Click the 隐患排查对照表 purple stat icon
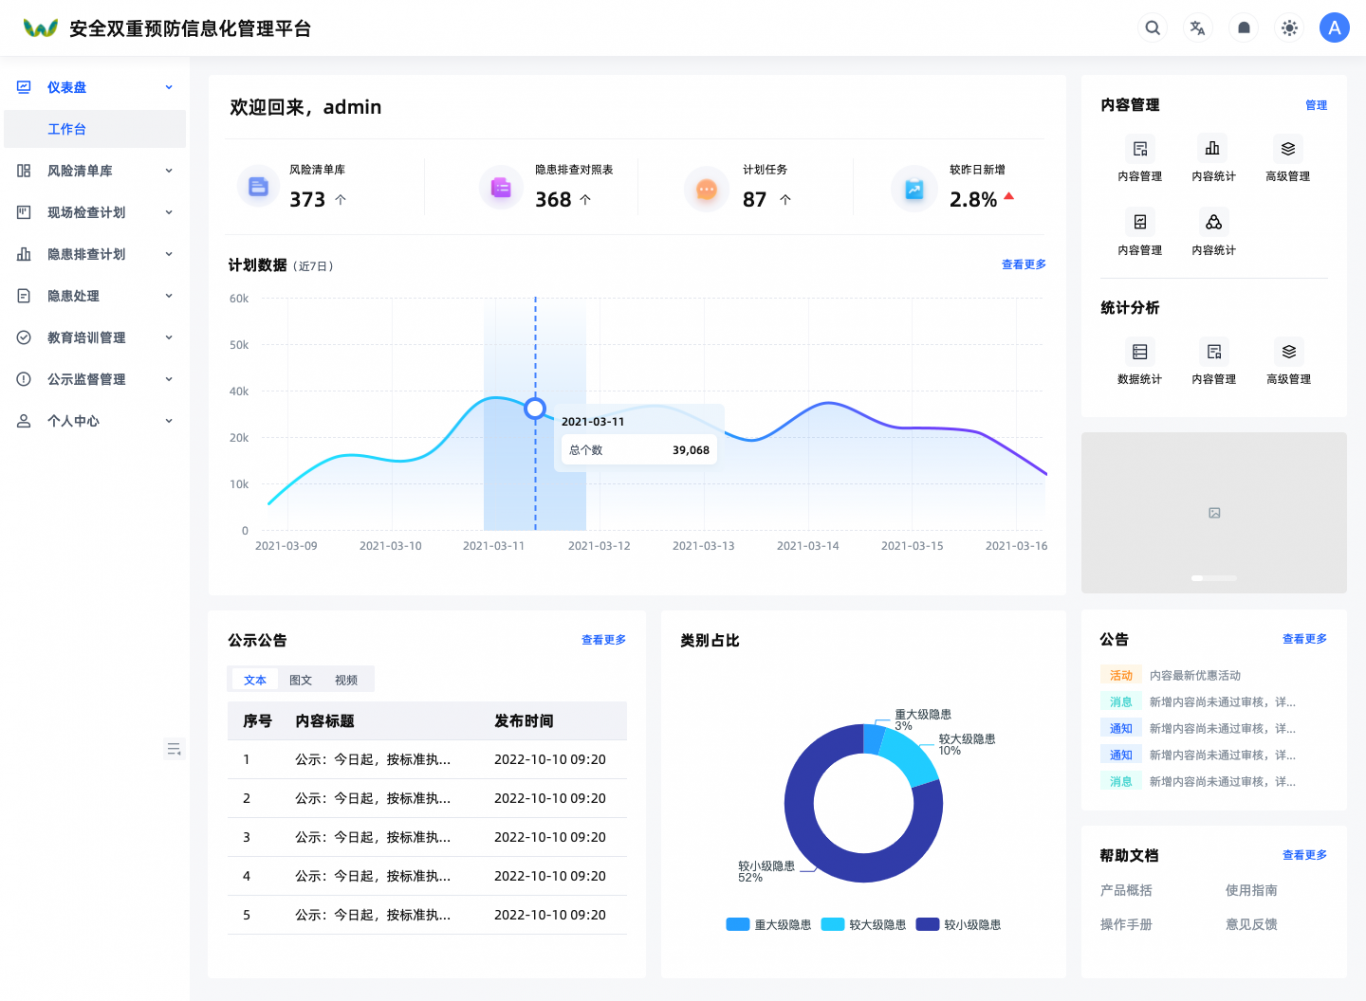This screenshot has height=1001, width=1366. click(x=501, y=187)
